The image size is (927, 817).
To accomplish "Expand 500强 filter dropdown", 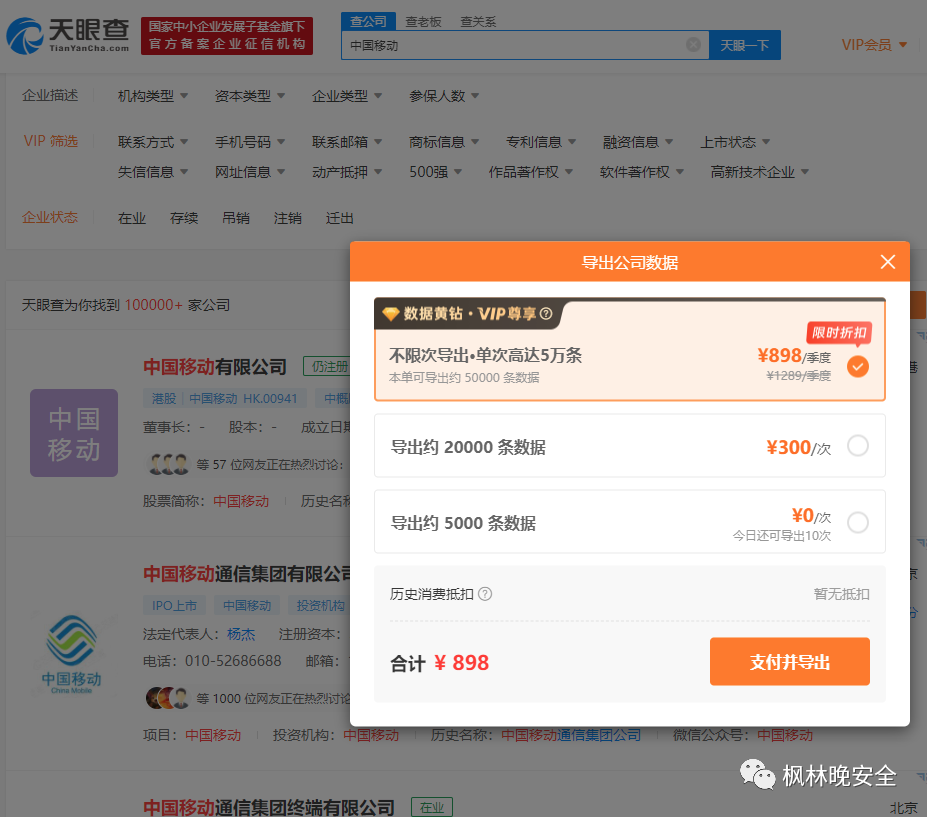I will pyautogui.click(x=436, y=172).
